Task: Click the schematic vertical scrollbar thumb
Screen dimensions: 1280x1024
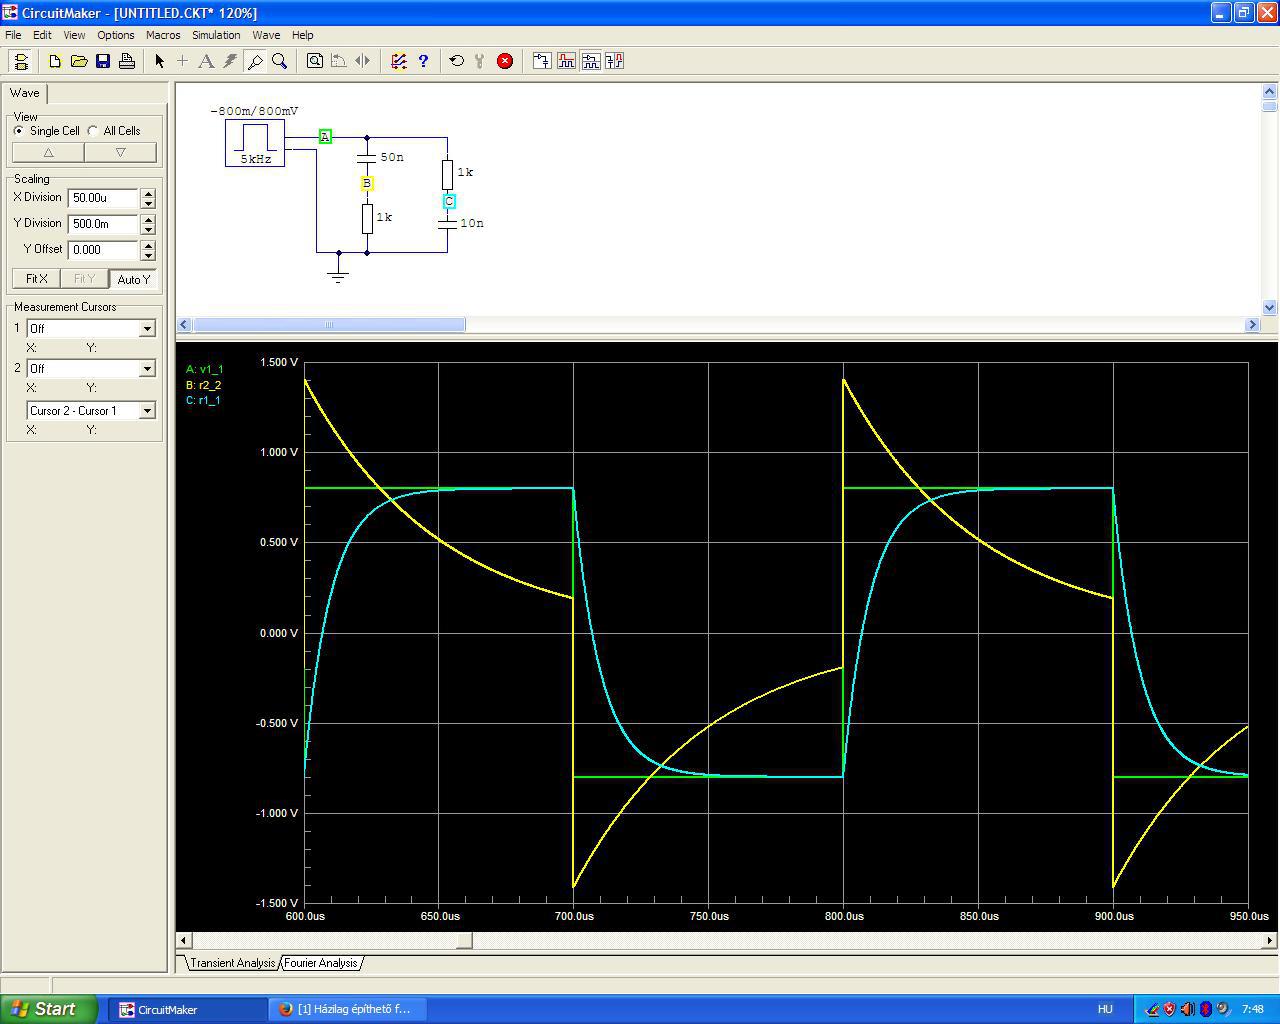Action: (x=1270, y=106)
